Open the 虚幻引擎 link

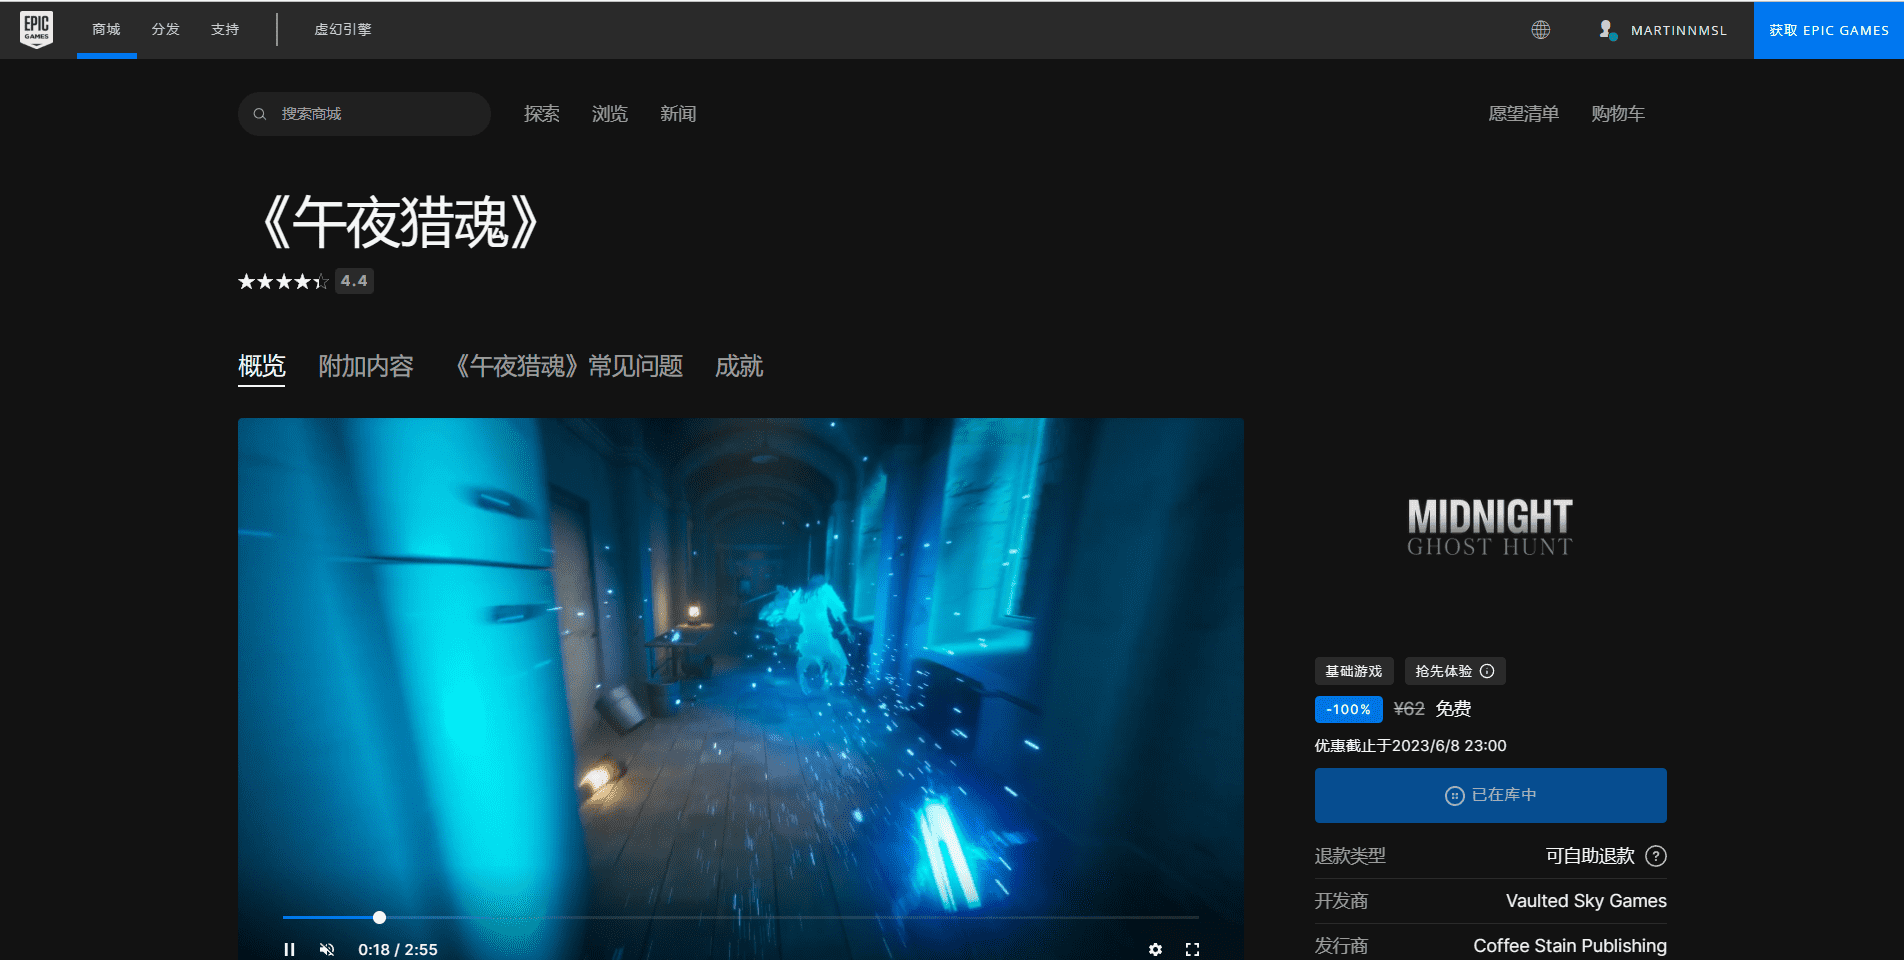pos(343,29)
